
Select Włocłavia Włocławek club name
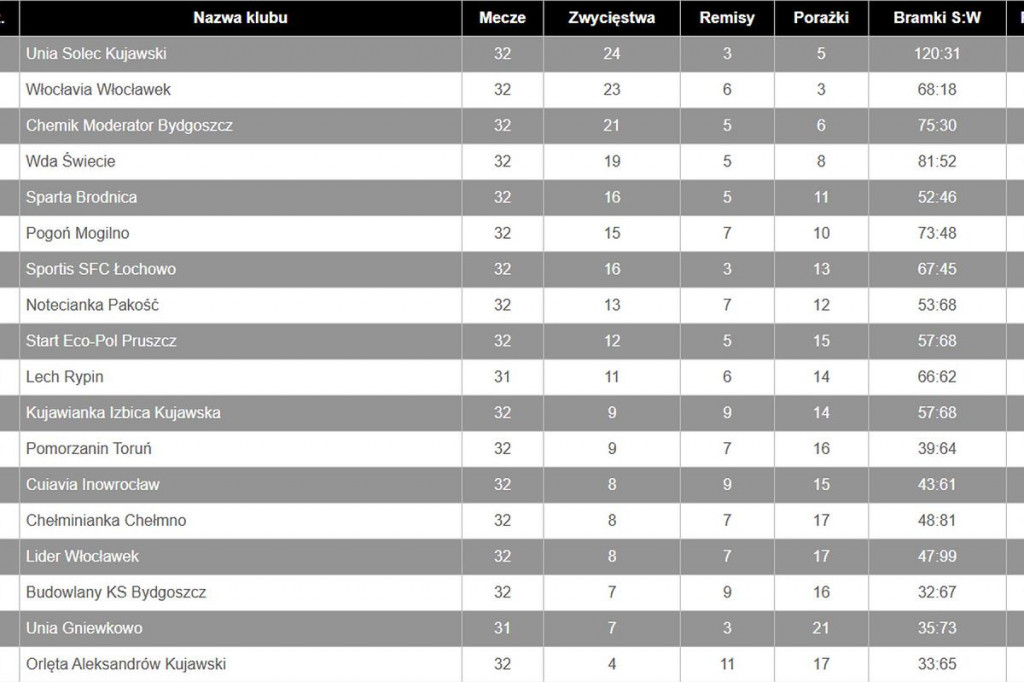tap(98, 89)
